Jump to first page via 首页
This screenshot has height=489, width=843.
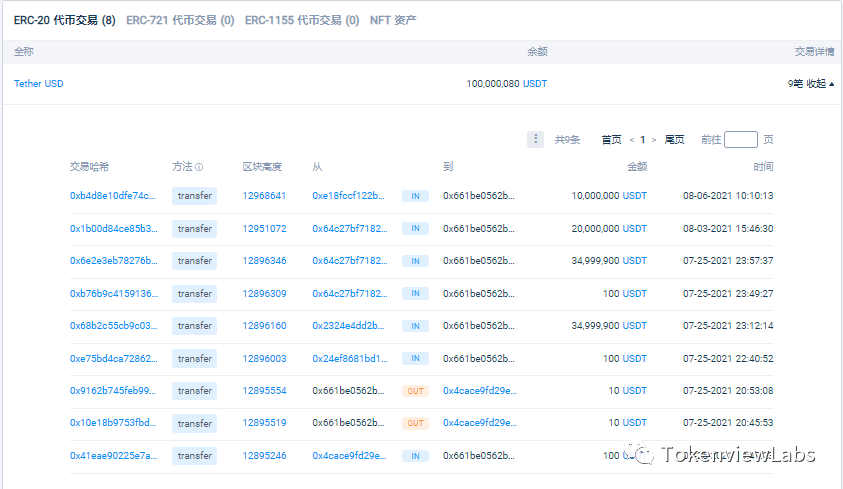611,140
